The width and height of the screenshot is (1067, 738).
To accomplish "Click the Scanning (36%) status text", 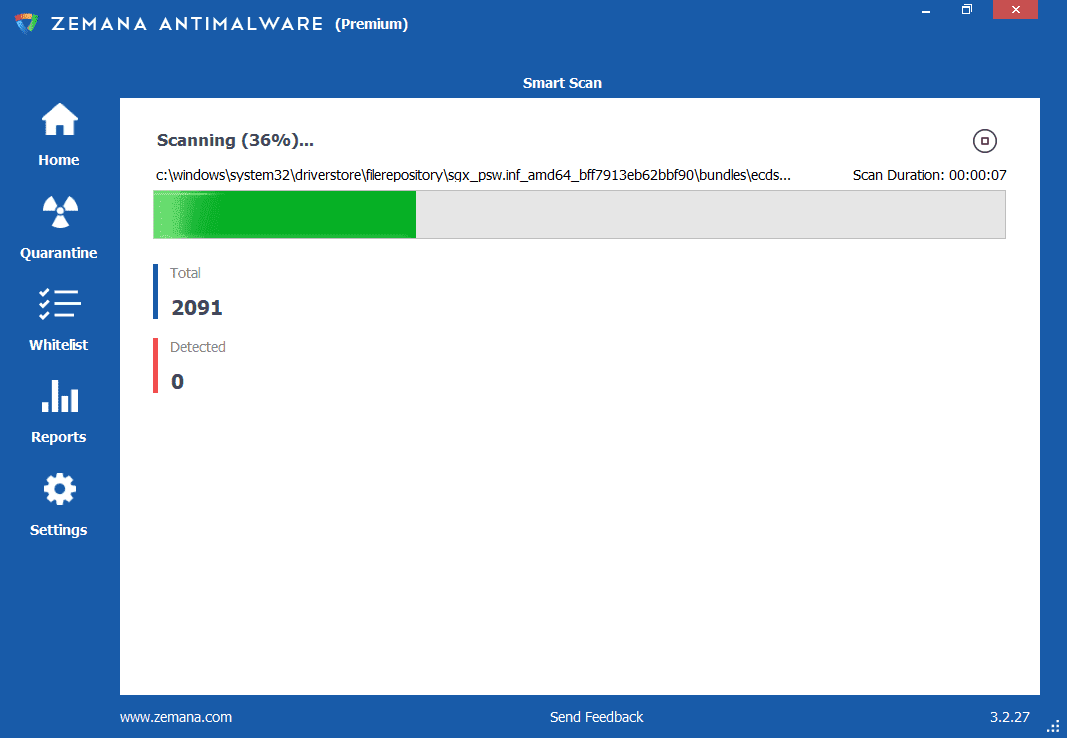I will point(235,140).
